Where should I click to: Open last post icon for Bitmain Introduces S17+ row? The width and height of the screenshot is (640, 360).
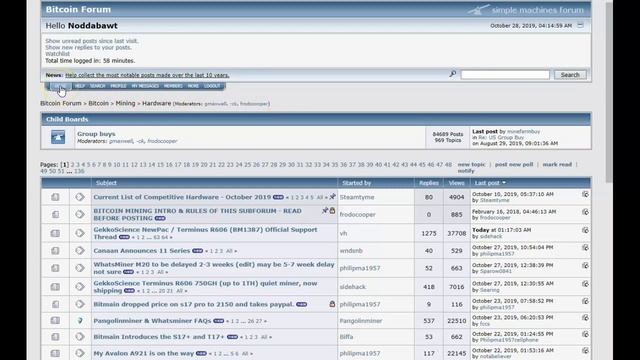tap(585, 334)
